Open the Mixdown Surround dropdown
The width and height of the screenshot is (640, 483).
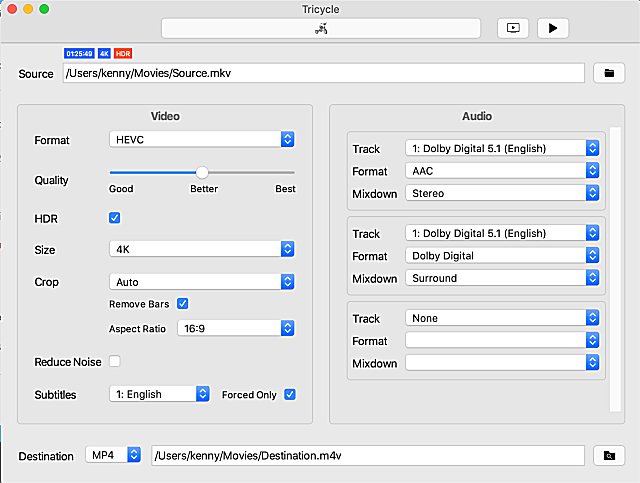point(502,278)
